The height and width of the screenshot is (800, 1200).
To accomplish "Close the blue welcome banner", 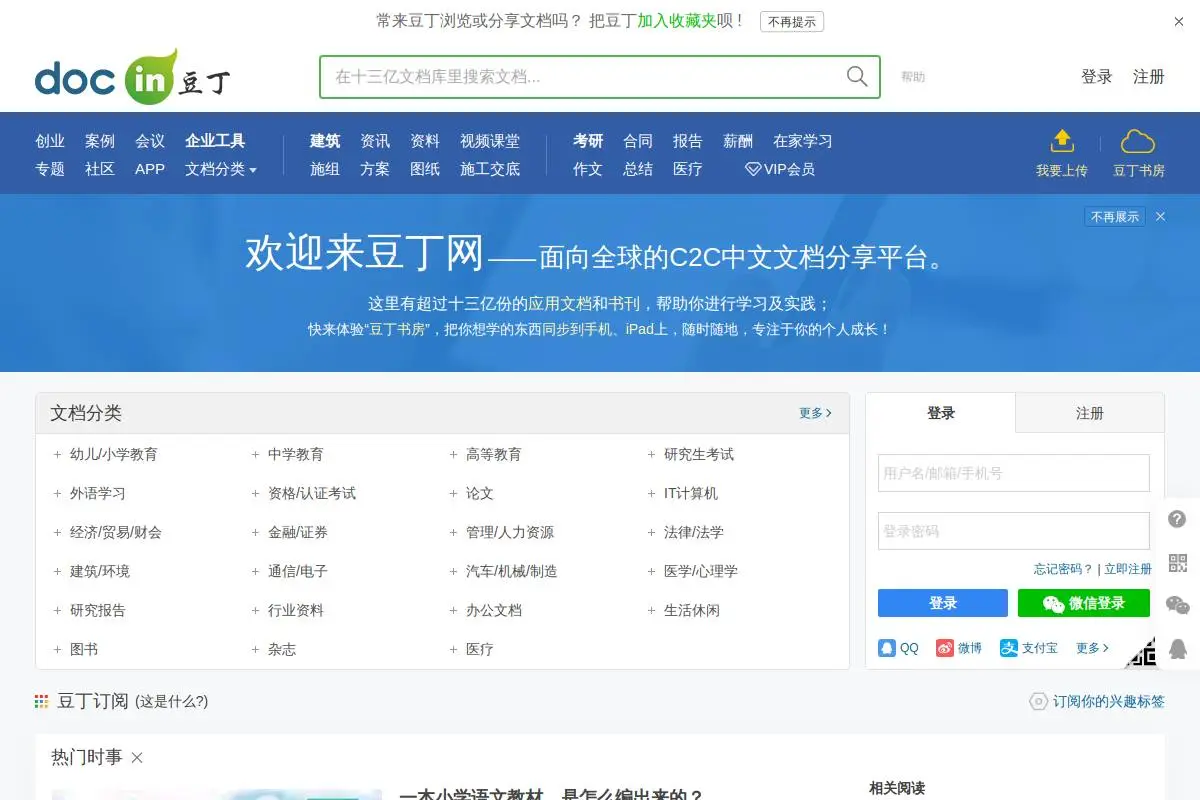I will [1161, 217].
